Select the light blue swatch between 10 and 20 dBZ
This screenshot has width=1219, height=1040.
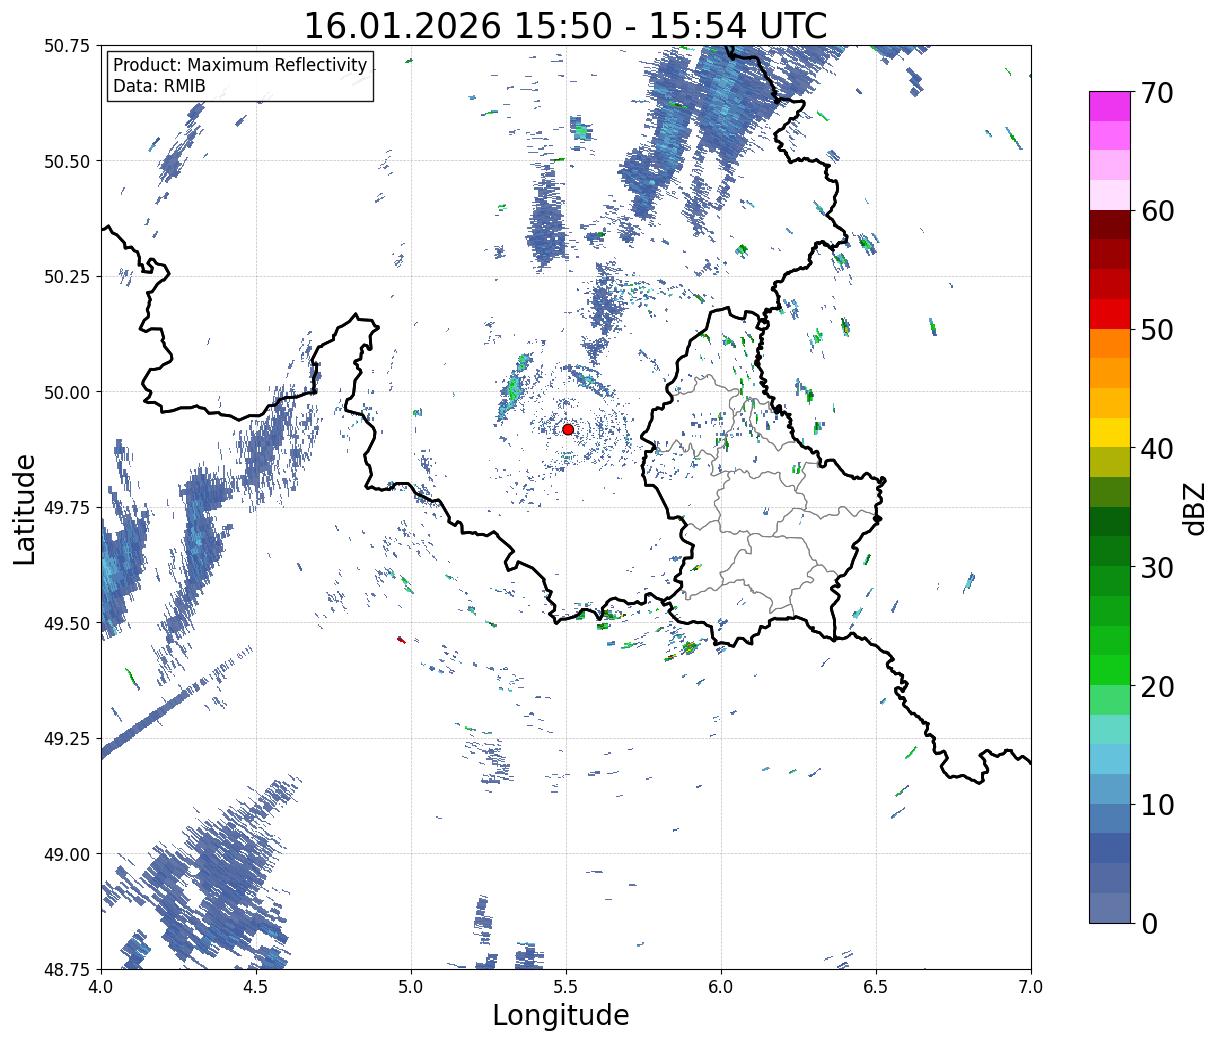pyautogui.click(x=1110, y=759)
